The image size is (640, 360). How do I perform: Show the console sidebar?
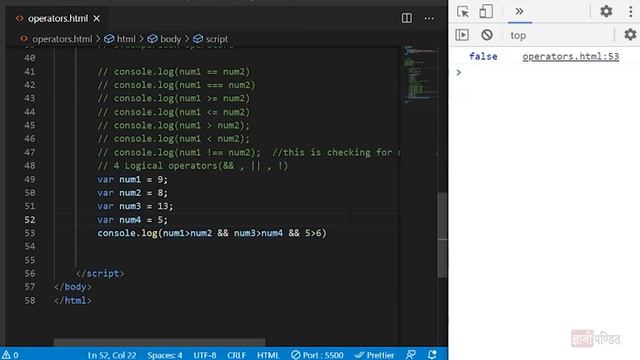point(462,35)
